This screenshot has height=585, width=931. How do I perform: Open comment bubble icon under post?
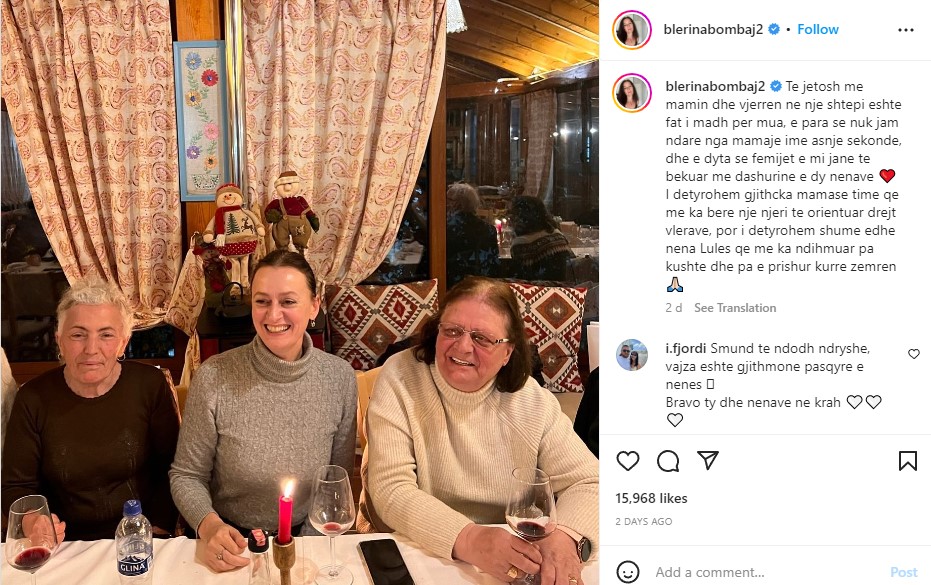[x=668, y=461]
